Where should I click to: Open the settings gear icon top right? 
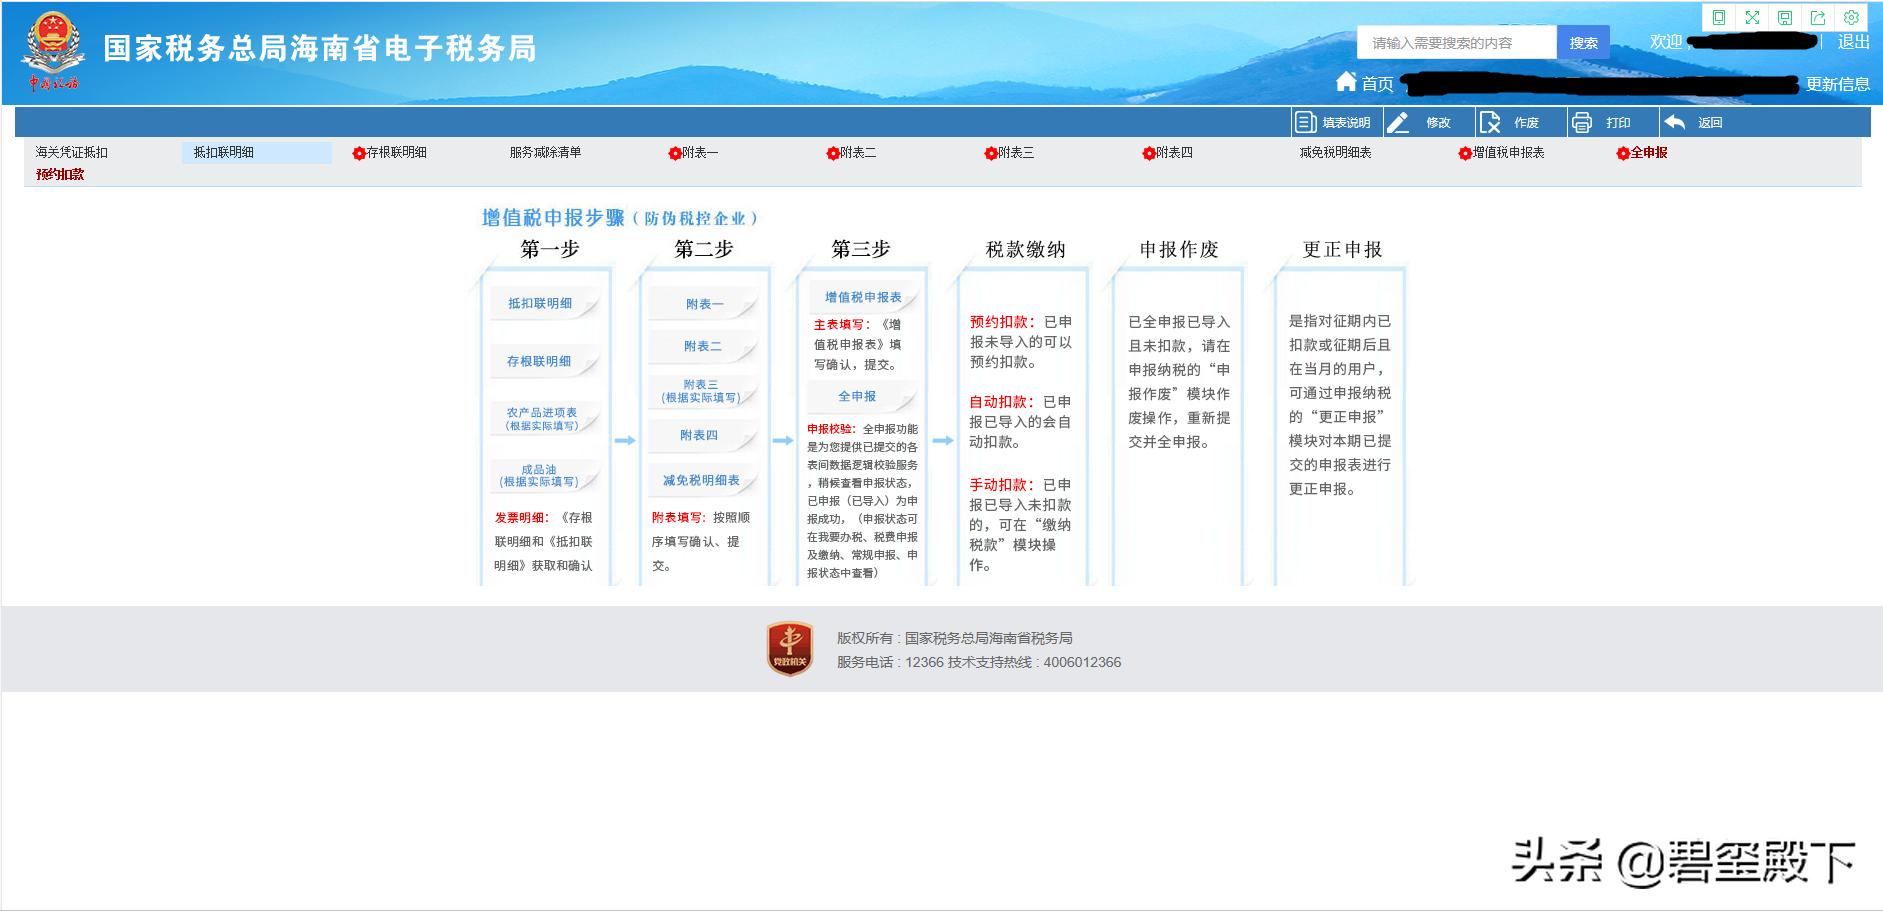(1851, 15)
